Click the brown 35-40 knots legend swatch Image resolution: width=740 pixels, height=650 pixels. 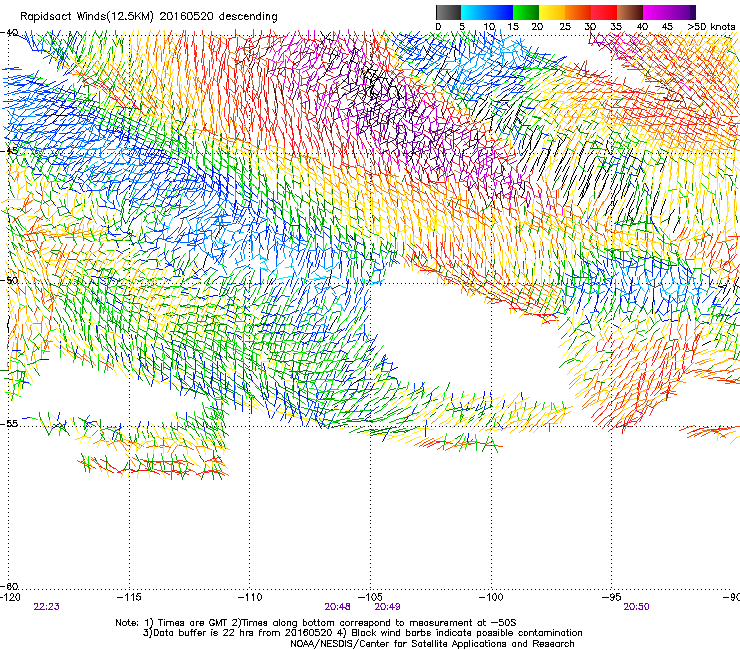pos(630,12)
